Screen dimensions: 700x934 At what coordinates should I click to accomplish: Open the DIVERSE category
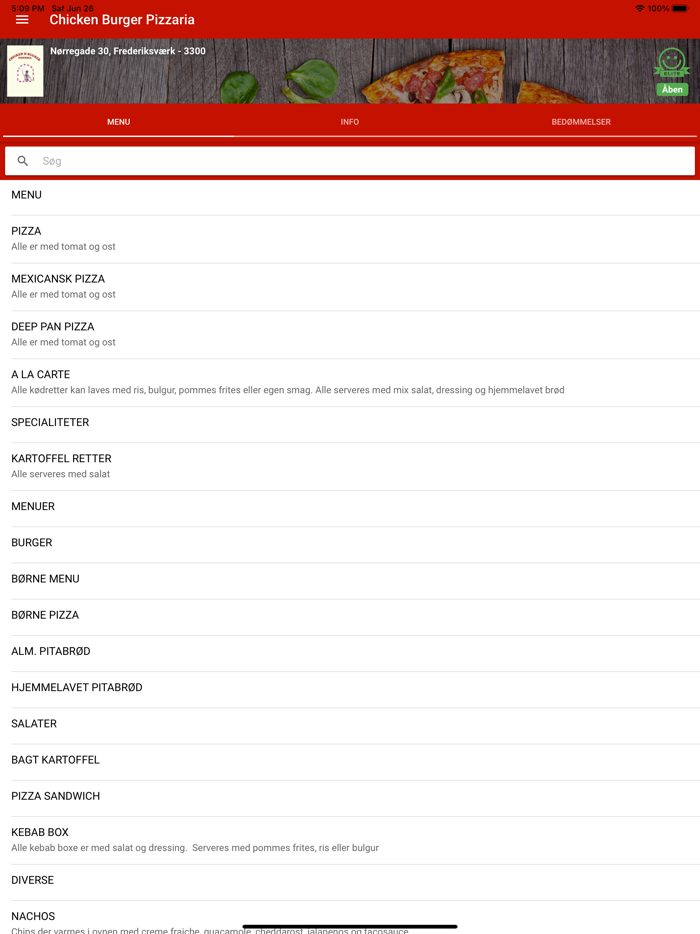(350, 882)
